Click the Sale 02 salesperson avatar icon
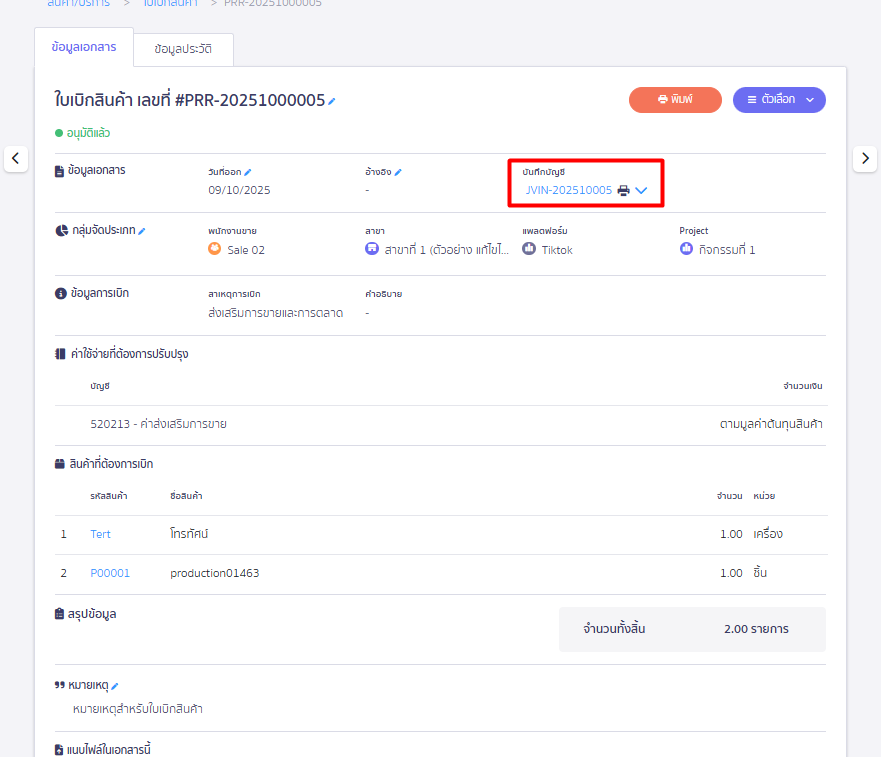Image resolution: width=881 pixels, height=757 pixels. (214, 249)
